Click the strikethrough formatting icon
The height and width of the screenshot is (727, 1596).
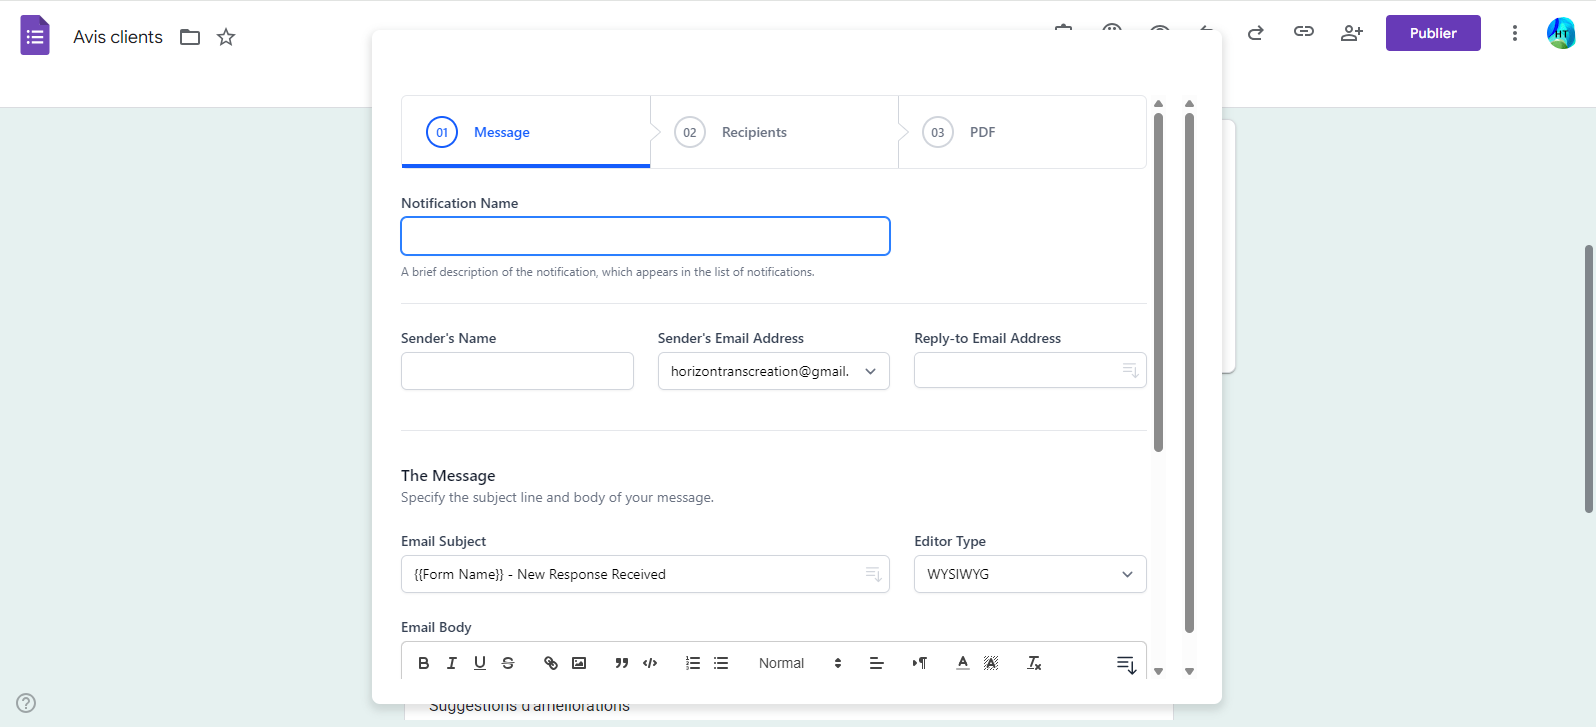coord(508,663)
